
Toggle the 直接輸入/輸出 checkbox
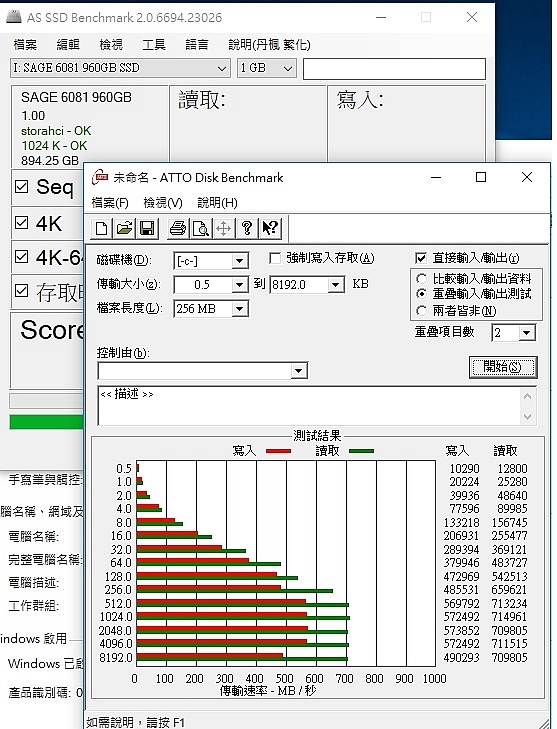click(421, 258)
